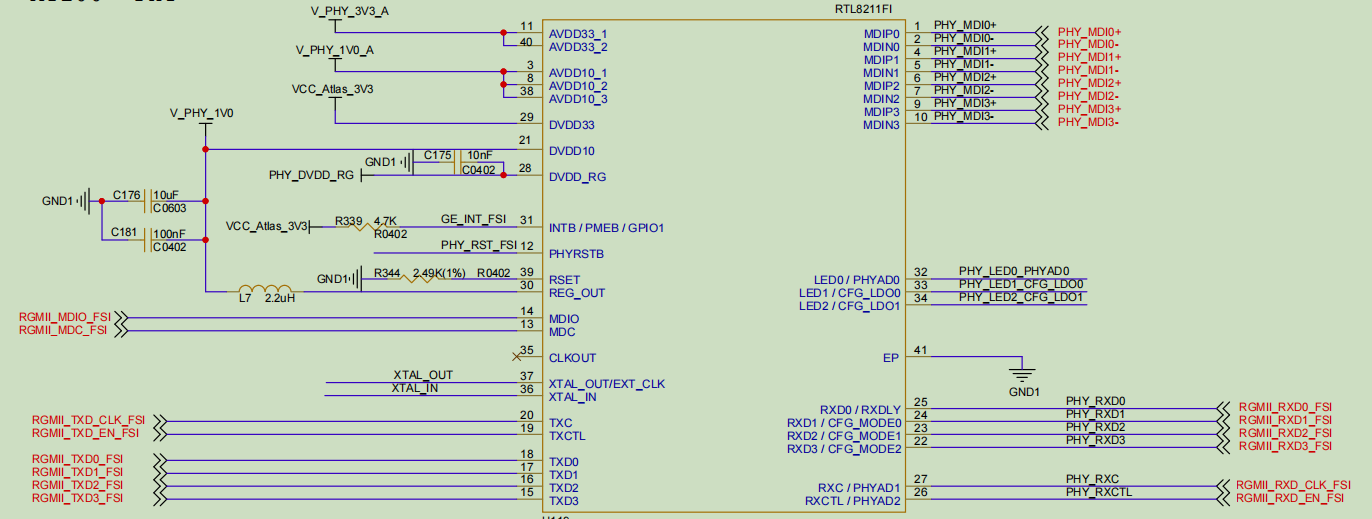Viewport: 1372px width, 519px height.
Task: Click the RXCTL / PHYAD2 pin name
Action: 854,500
